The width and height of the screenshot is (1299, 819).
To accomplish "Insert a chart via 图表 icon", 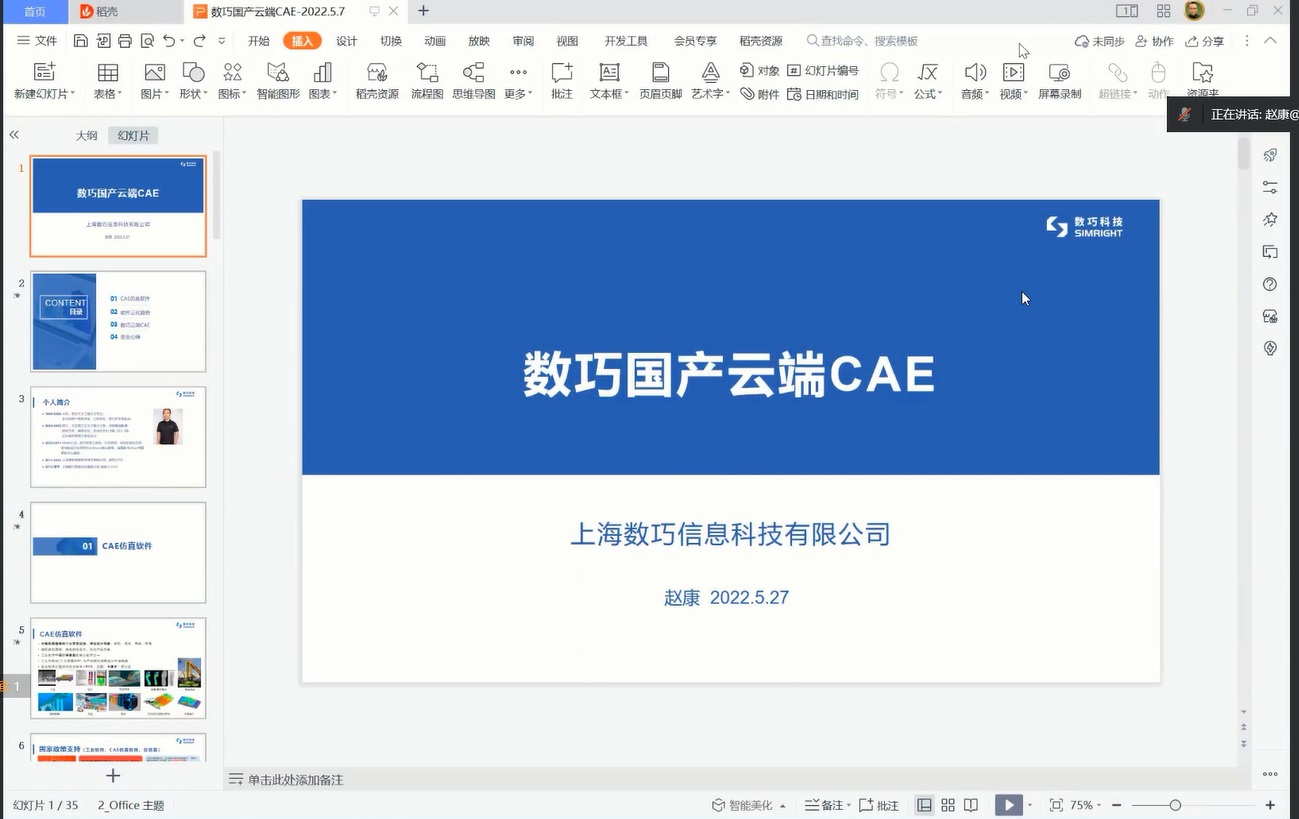I will [322, 81].
